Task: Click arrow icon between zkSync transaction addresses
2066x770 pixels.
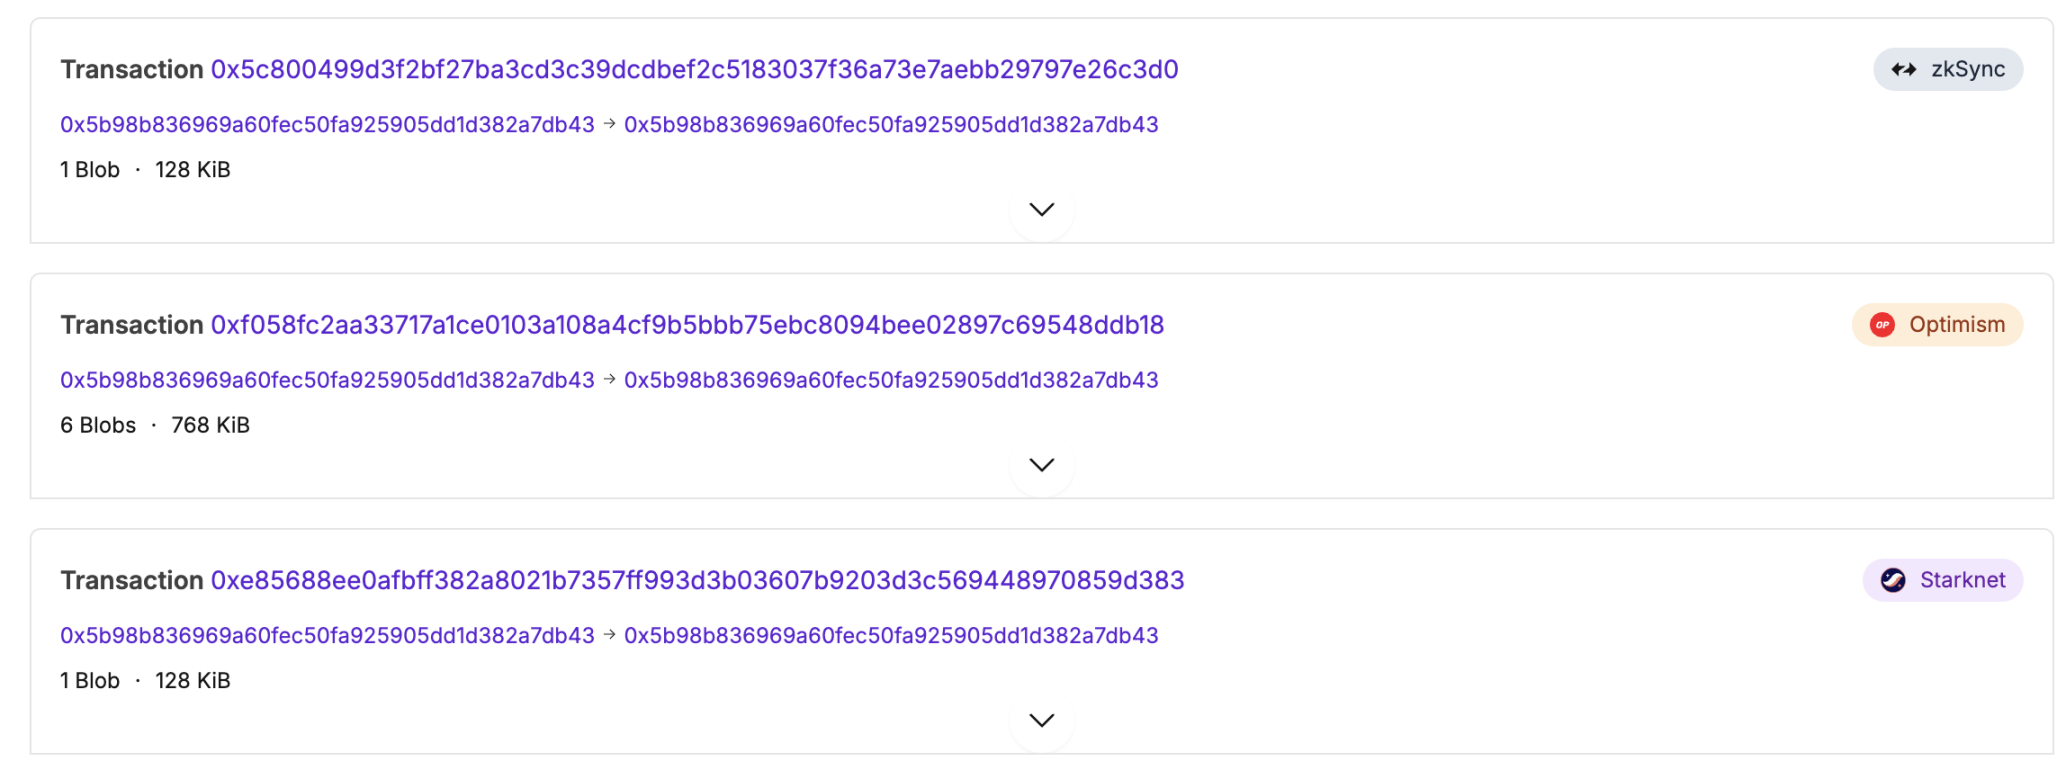Action: 609,124
